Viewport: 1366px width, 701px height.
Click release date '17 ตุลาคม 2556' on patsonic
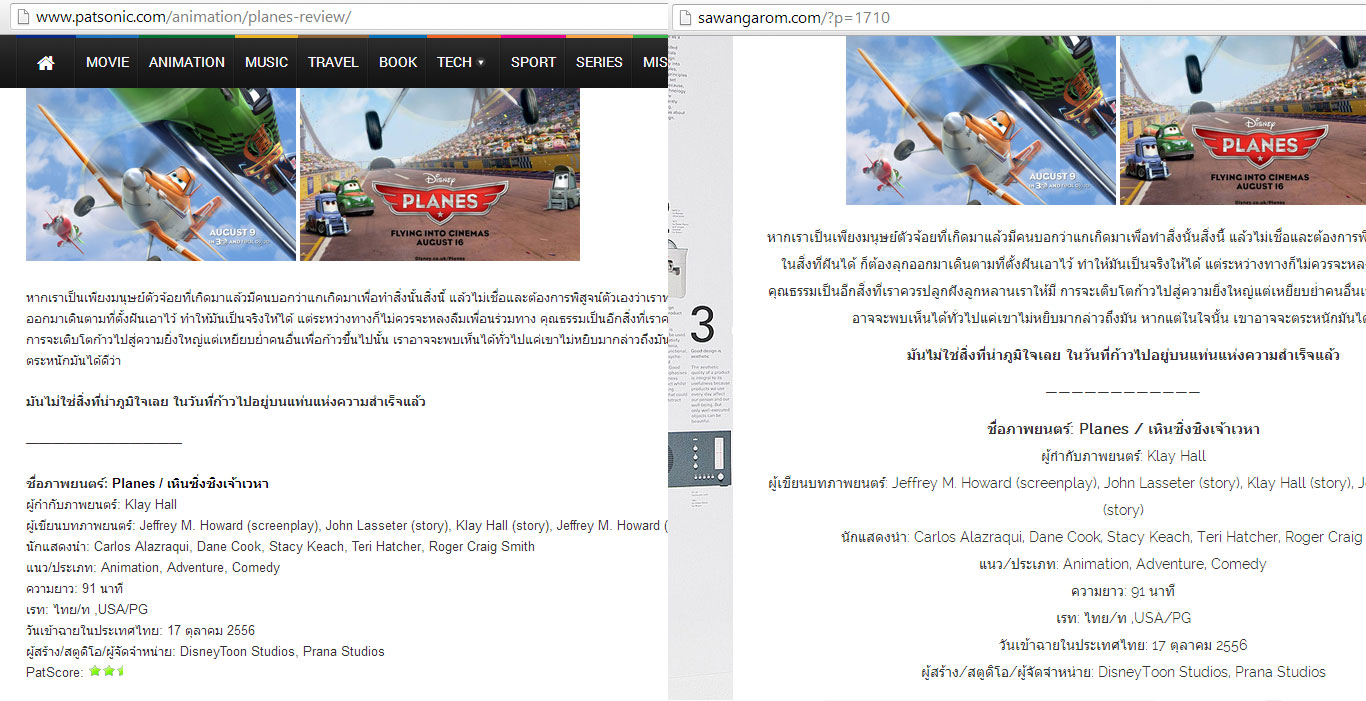click(211, 631)
